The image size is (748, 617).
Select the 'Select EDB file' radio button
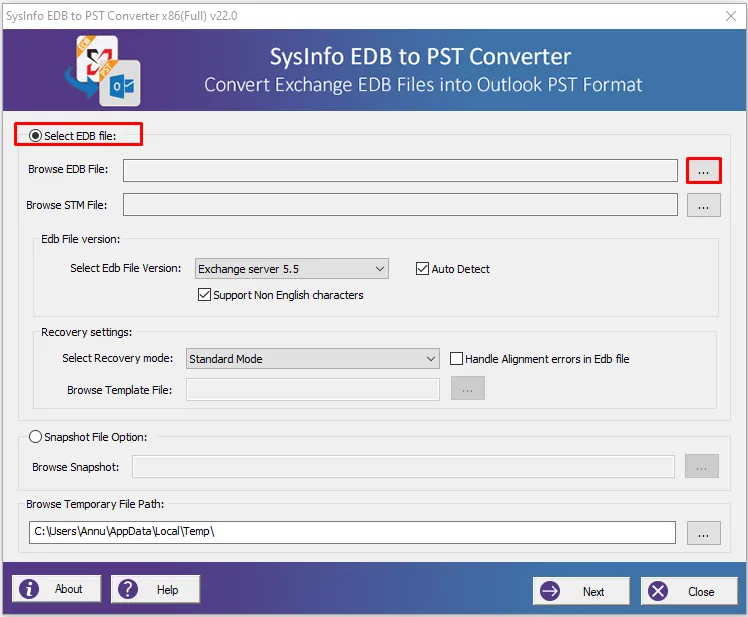point(35,136)
